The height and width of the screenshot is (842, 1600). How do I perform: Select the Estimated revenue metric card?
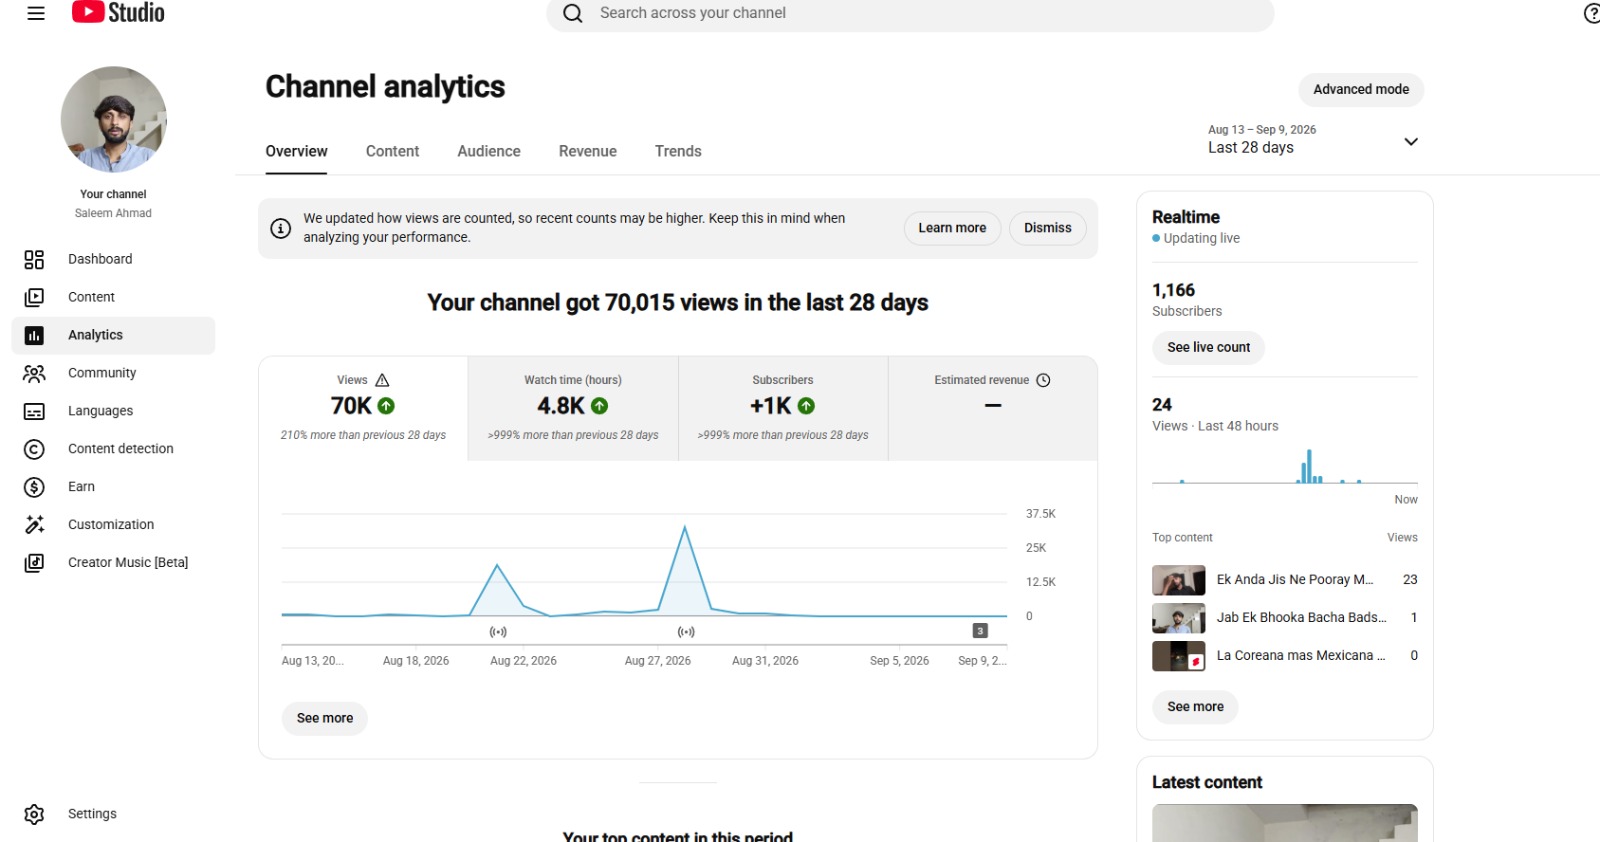coord(993,408)
